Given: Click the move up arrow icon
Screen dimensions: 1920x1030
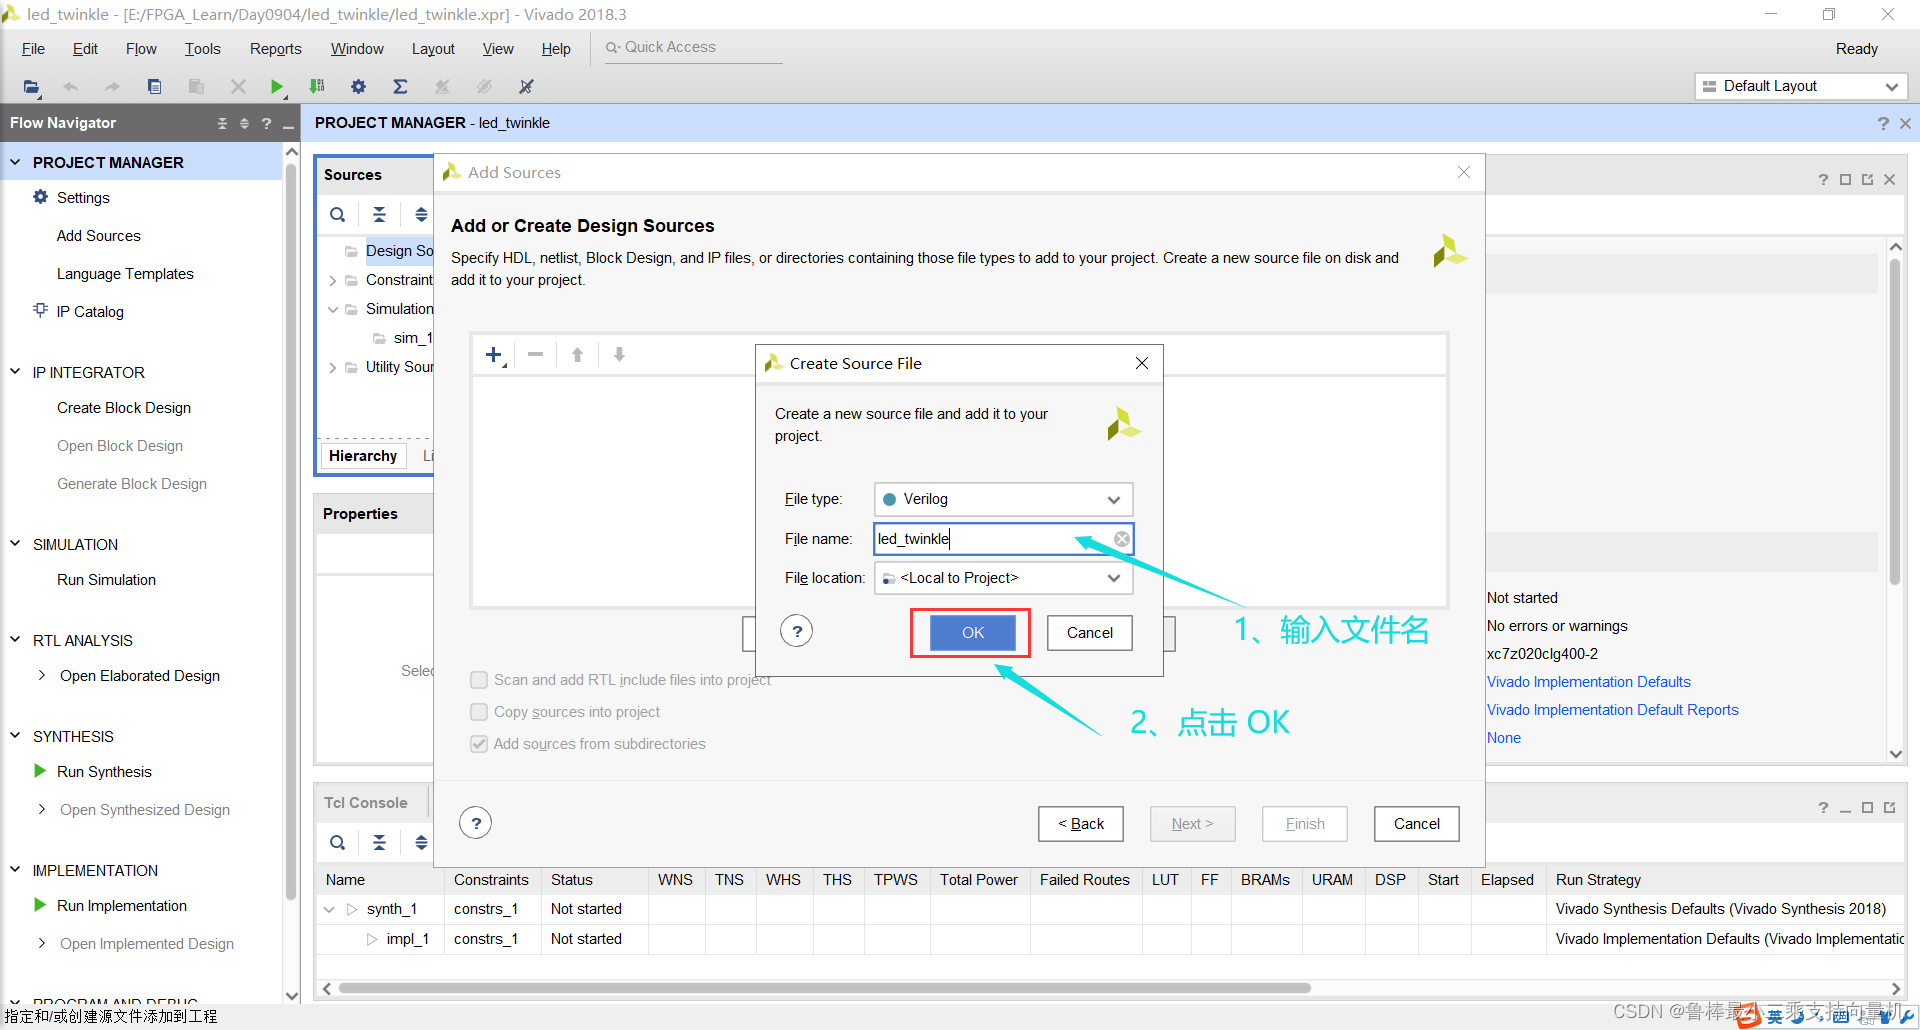Looking at the screenshot, I should click(x=577, y=355).
